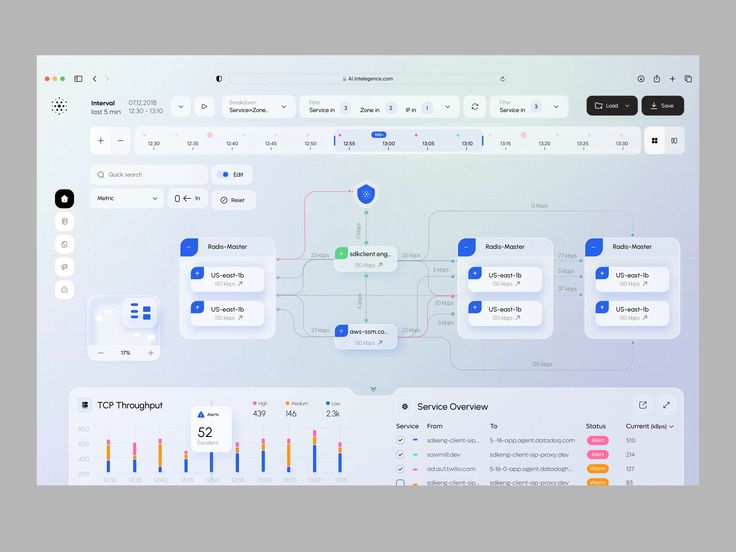Click the 52 alerts tooltip card
This screenshot has height=552, width=736.
click(211, 429)
